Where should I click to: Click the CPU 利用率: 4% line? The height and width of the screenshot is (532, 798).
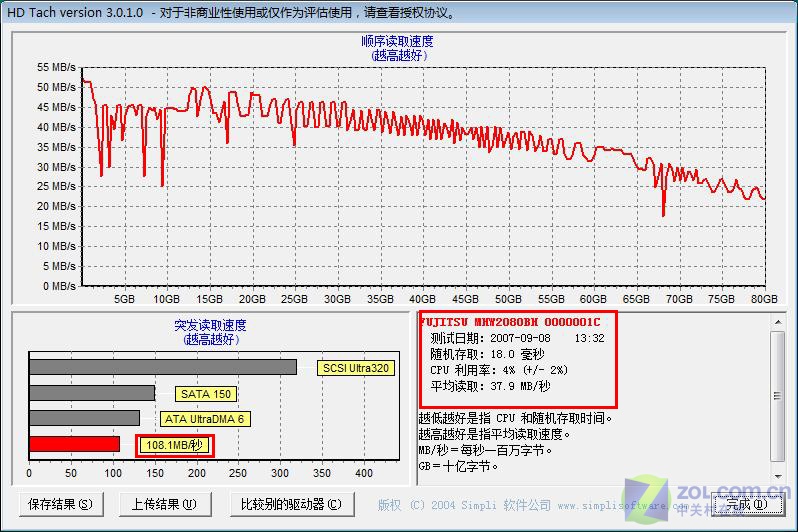click(x=499, y=370)
